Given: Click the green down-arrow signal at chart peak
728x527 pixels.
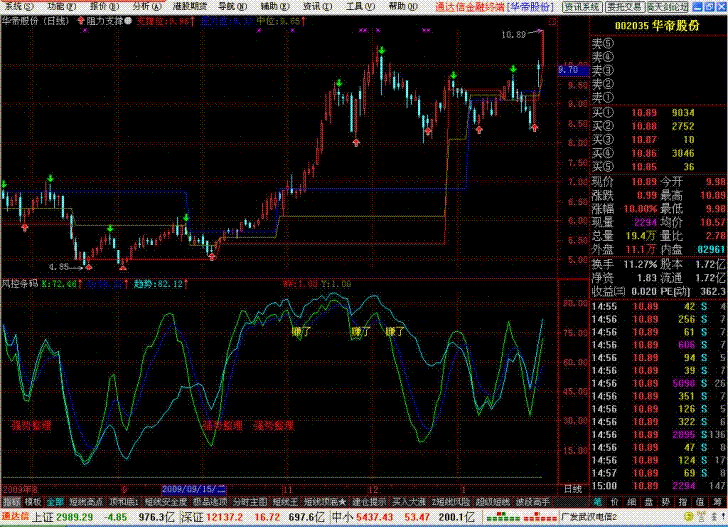Looking at the screenshot, I should (x=381, y=48).
